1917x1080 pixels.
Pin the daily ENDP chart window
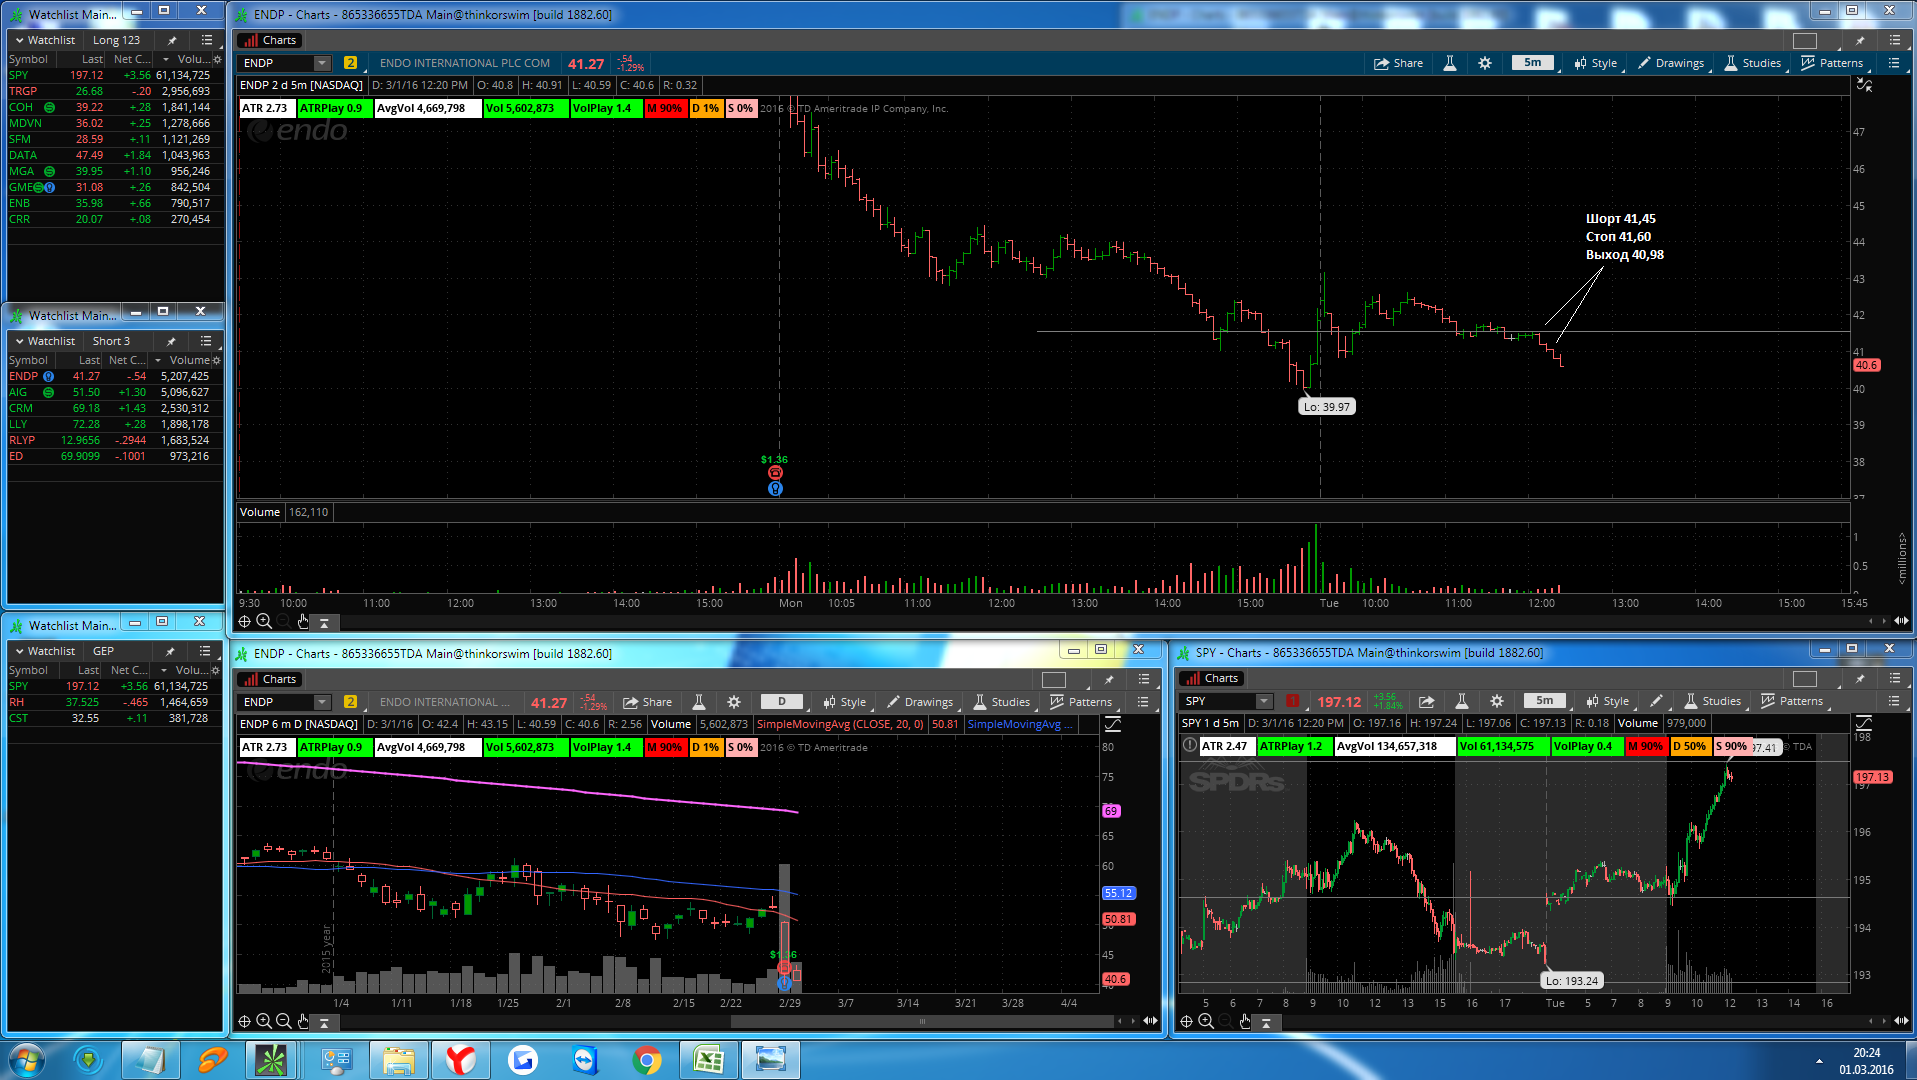[x=1109, y=679]
